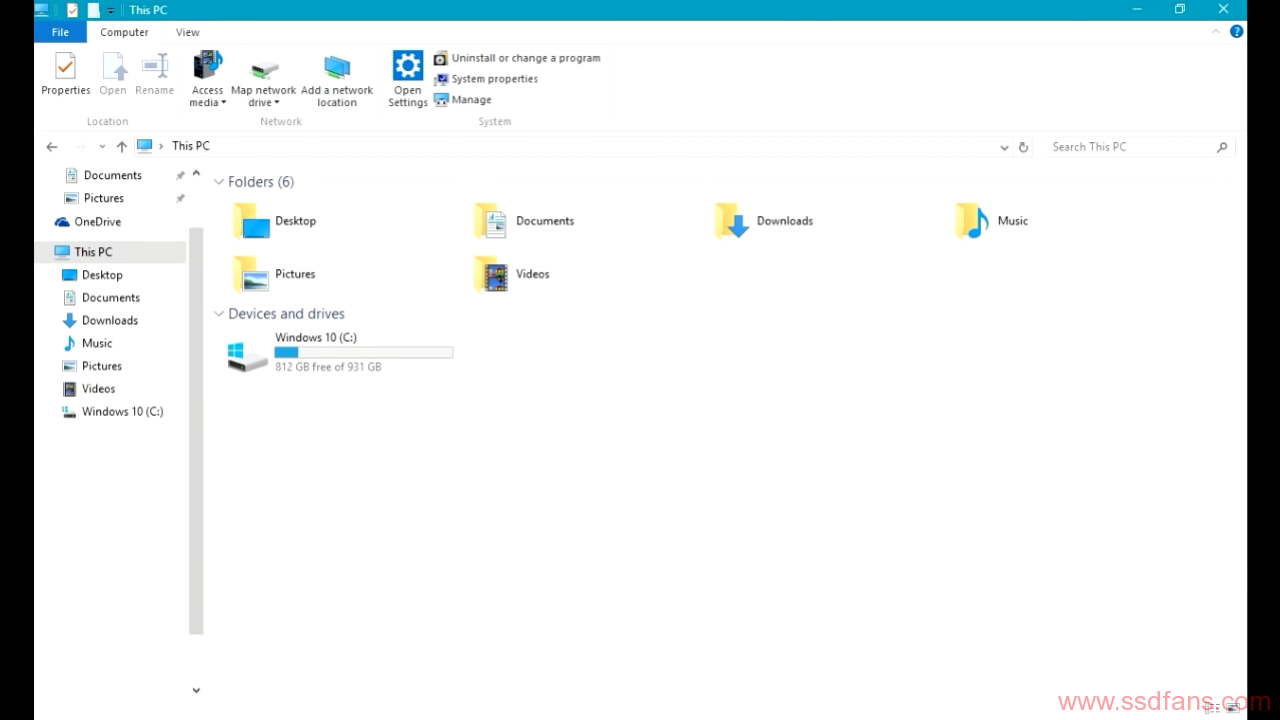Open the recent locations dropdown arrow
Screen dimensions: 1280x720
click(102, 147)
